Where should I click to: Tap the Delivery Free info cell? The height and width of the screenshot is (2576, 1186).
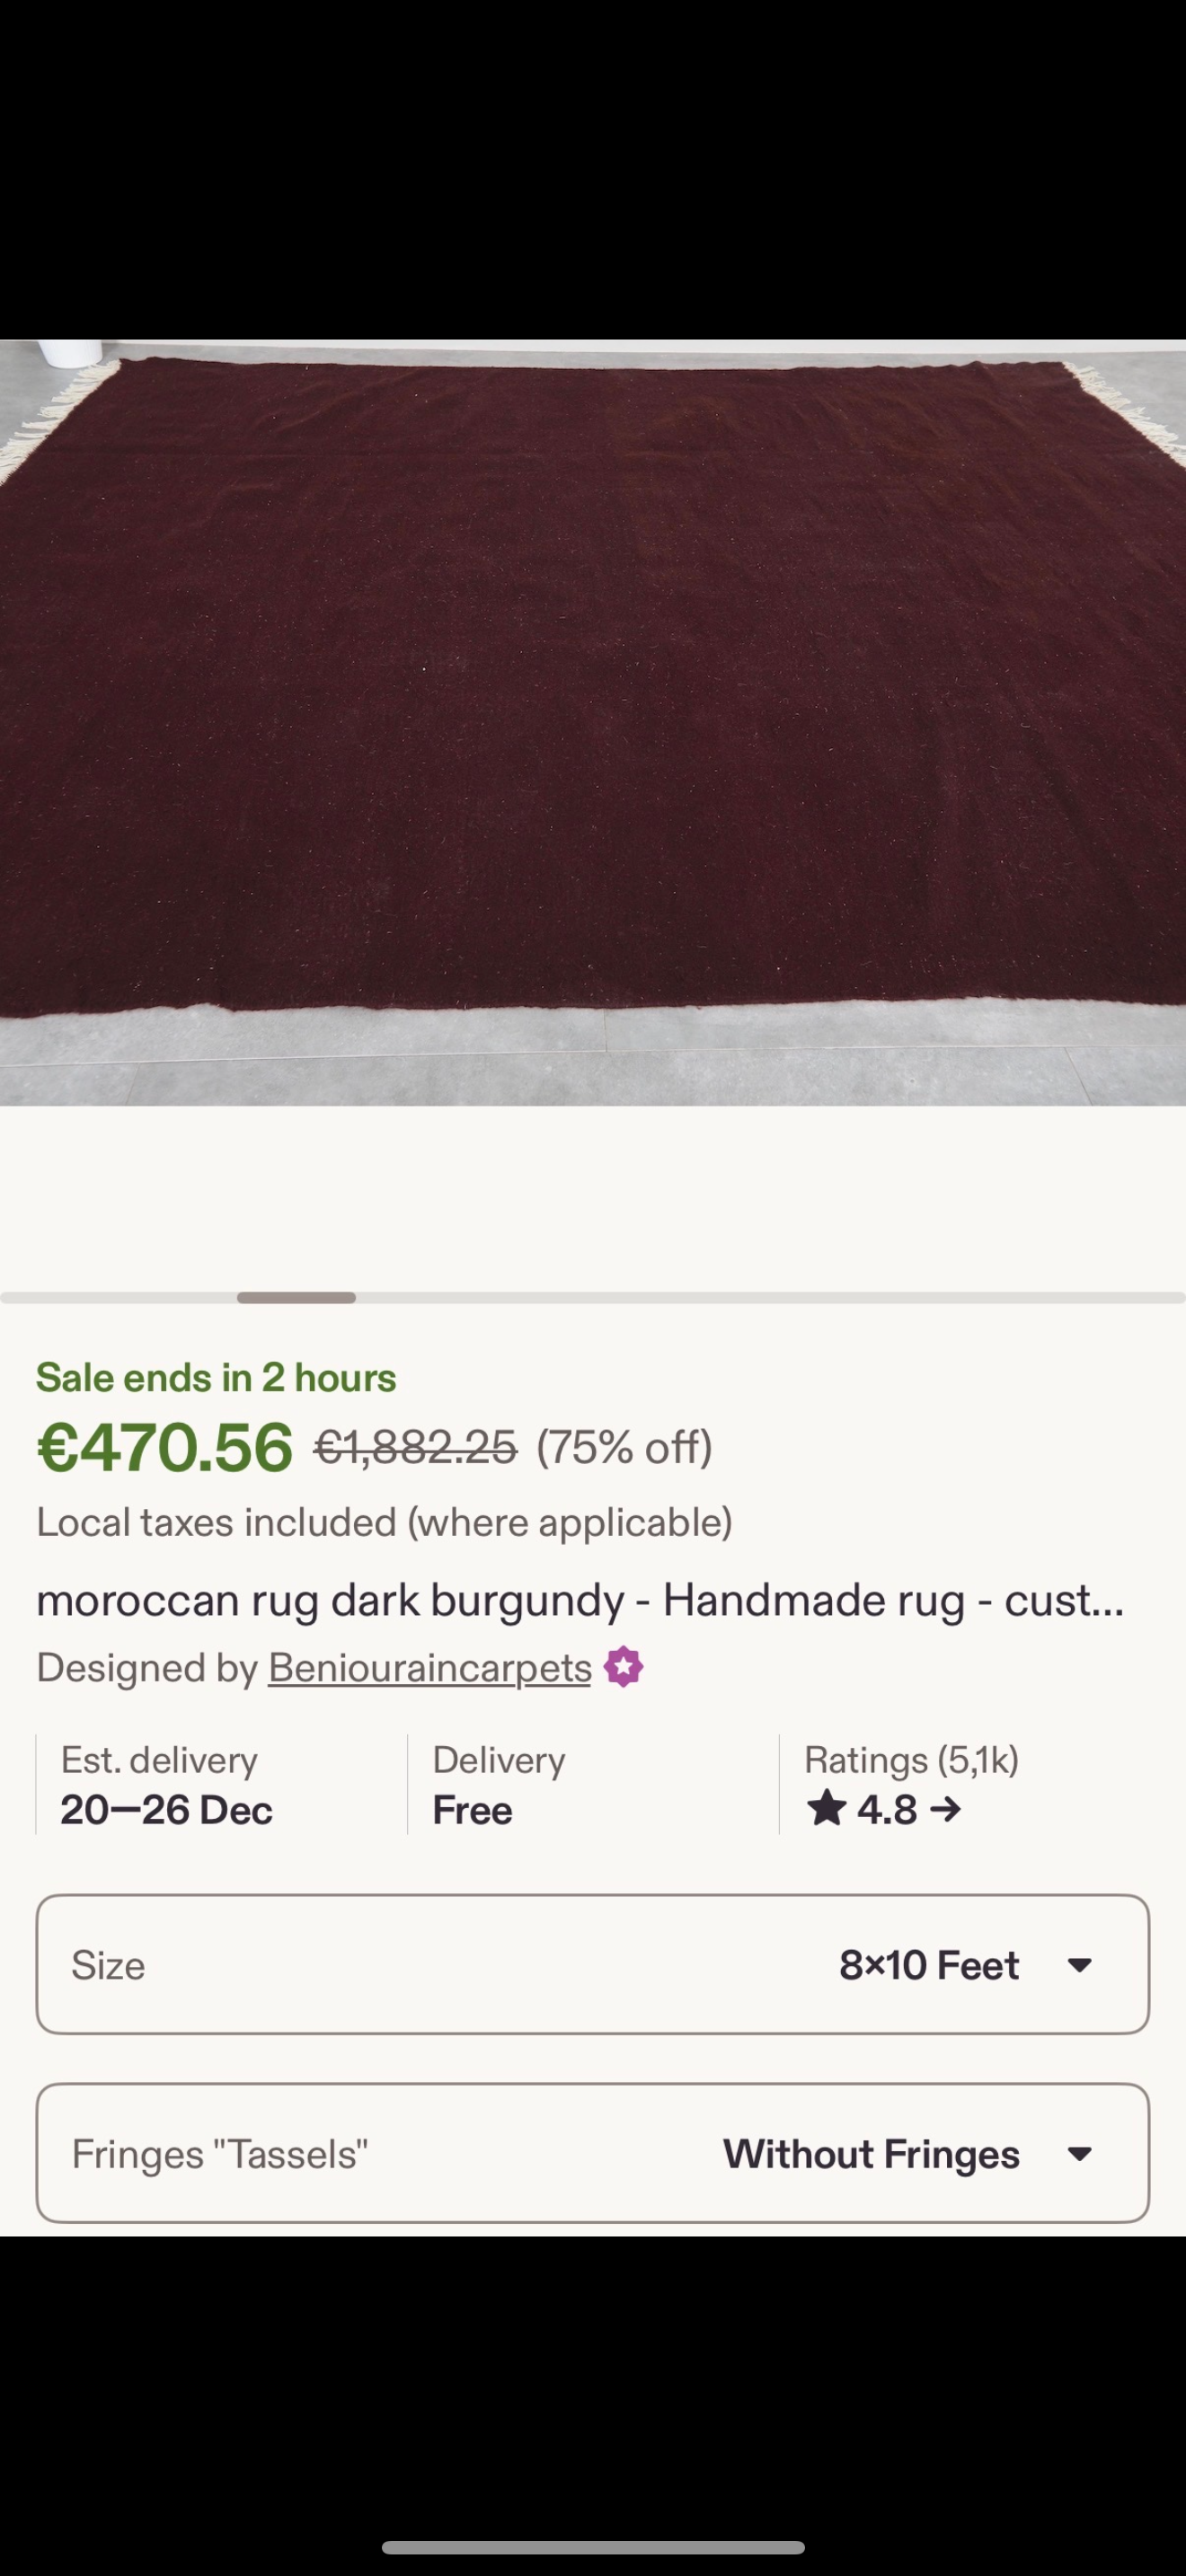pyautogui.click(x=498, y=1786)
